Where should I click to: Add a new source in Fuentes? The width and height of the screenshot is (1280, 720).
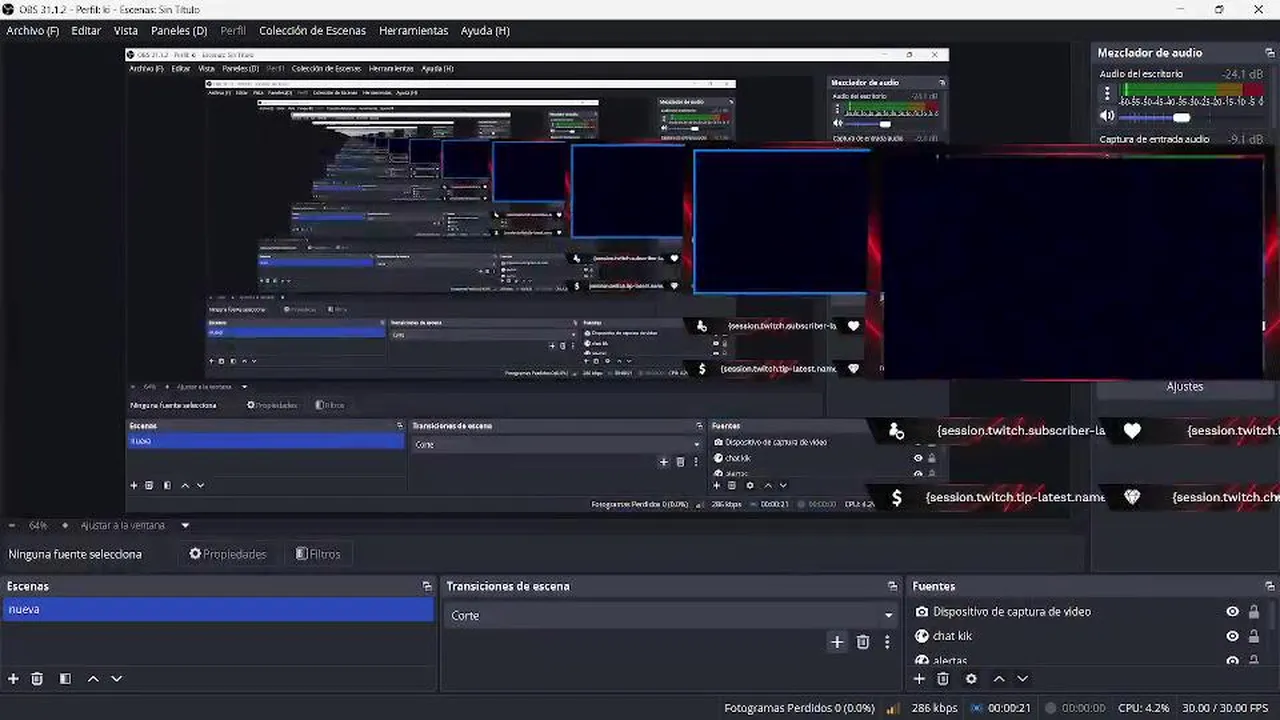point(919,679)
